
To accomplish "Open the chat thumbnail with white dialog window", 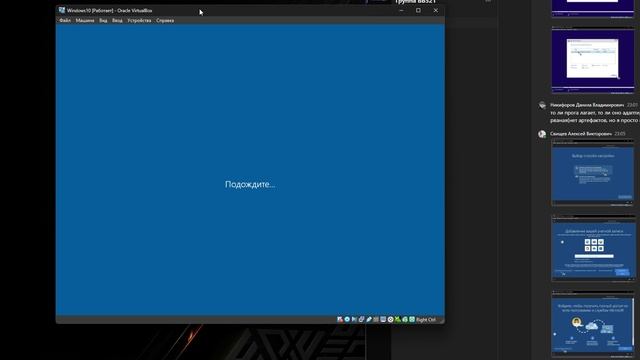I will pyautogui.click(x=593, y=60).
